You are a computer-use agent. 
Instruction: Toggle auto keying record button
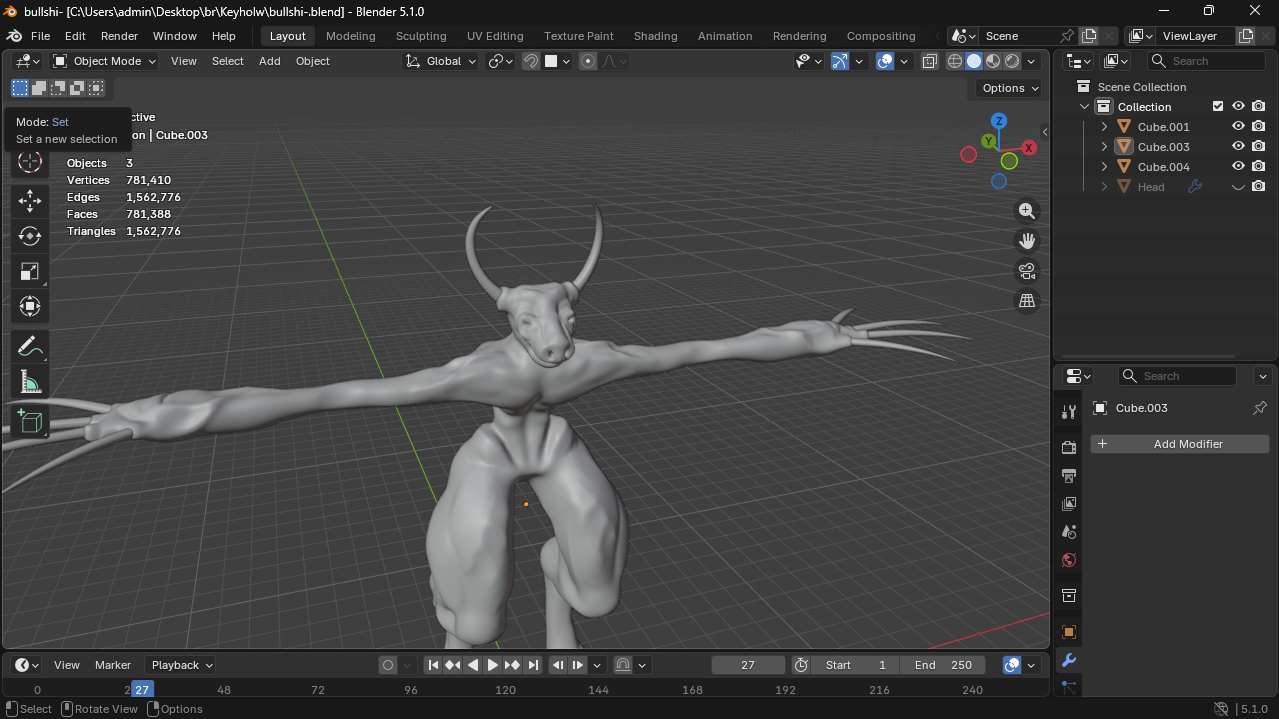point(388,665)
